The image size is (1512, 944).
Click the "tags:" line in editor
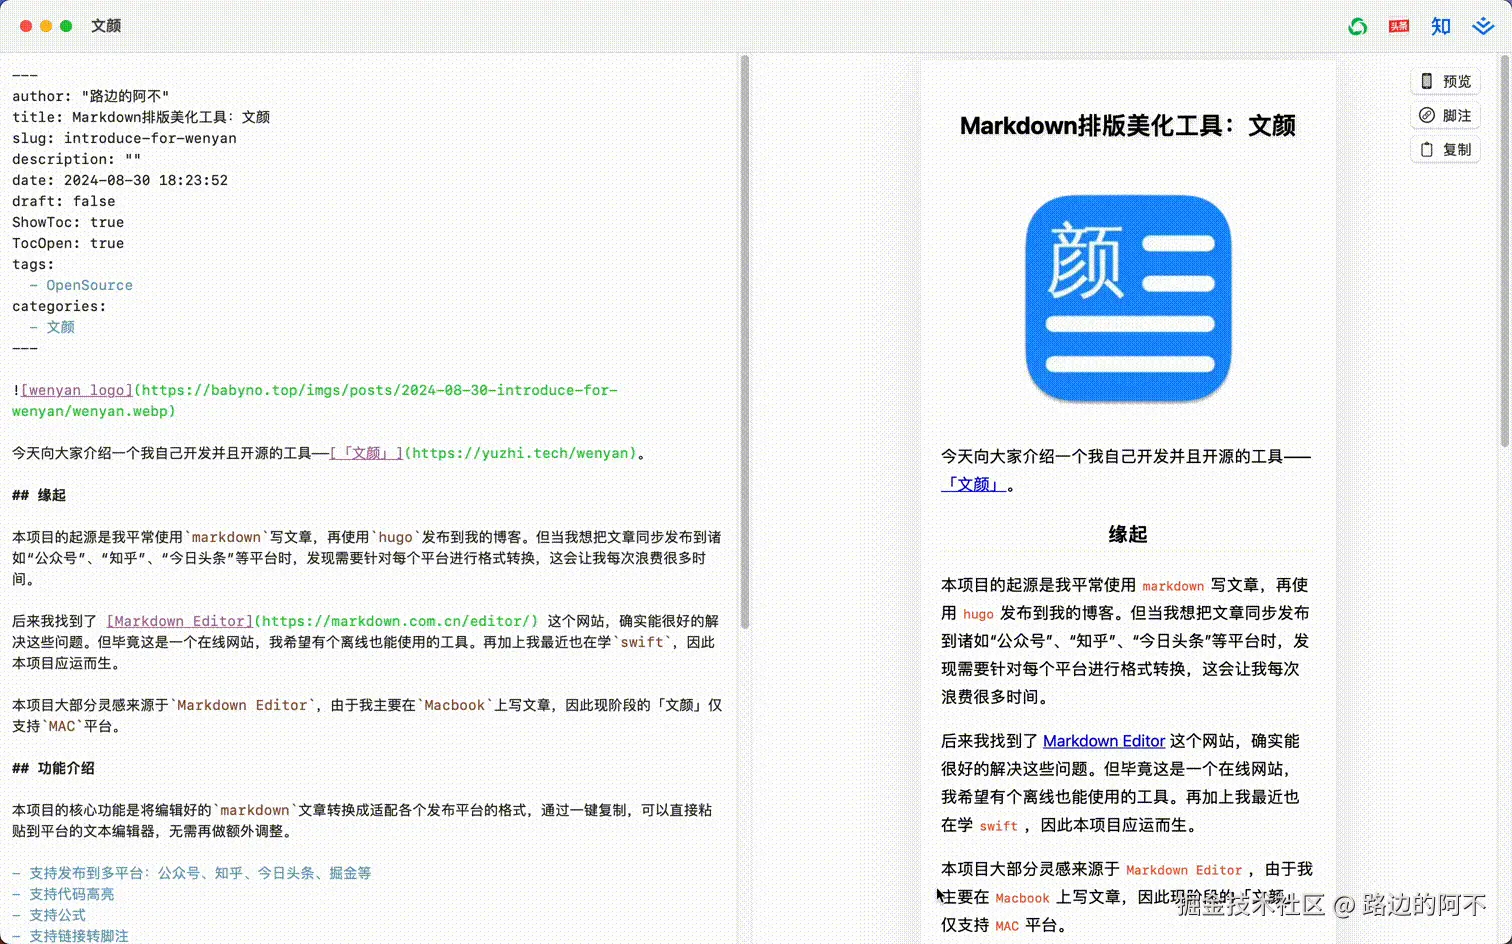(x=33, y=264)
